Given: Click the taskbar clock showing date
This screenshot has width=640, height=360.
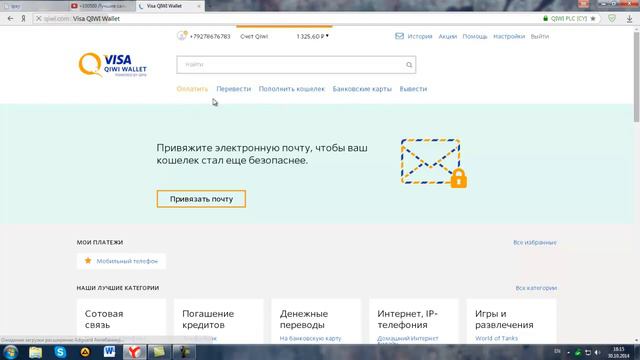Looking at the screenshot, I should (619, 352).
